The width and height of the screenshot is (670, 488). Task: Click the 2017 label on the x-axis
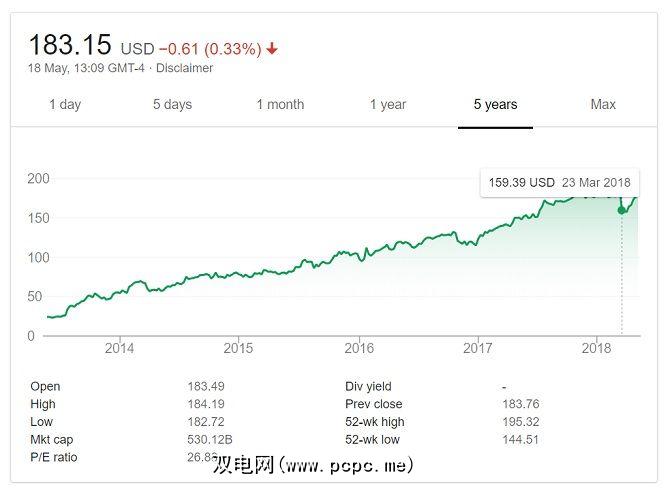pyautogui.click(x=478, y=348)
